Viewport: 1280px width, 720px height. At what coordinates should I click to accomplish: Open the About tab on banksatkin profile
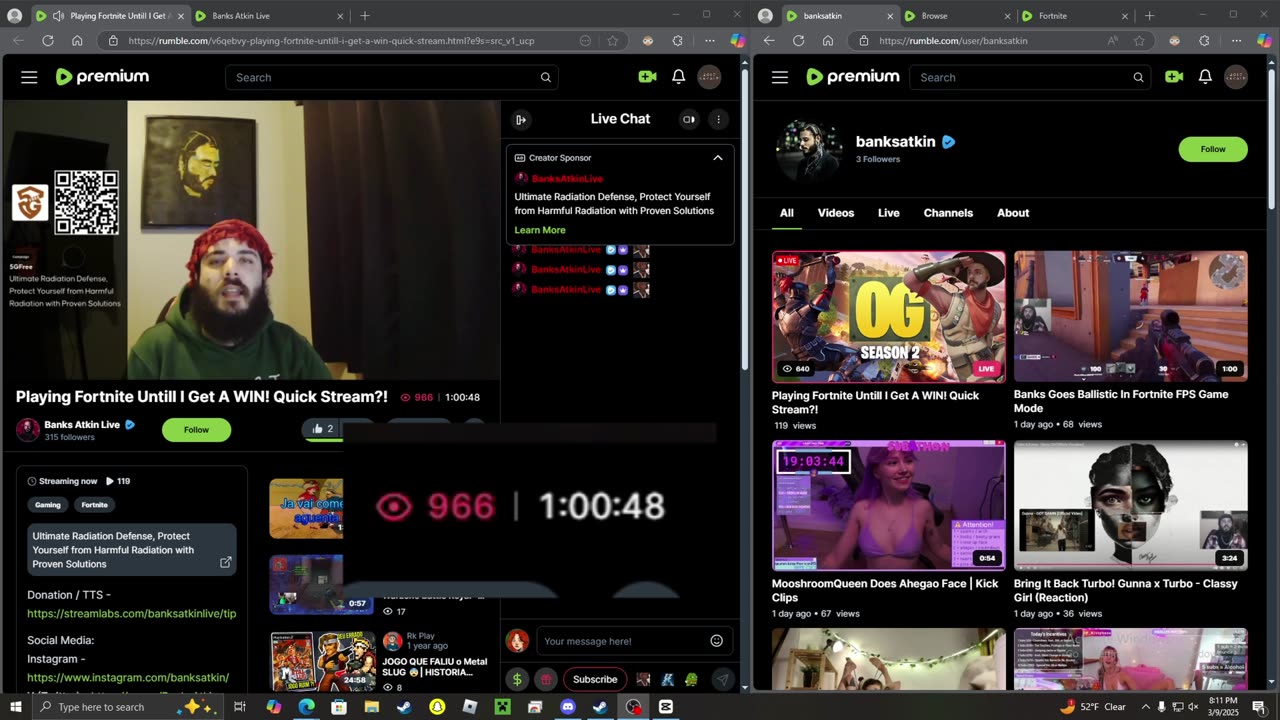coord(1013,213)
